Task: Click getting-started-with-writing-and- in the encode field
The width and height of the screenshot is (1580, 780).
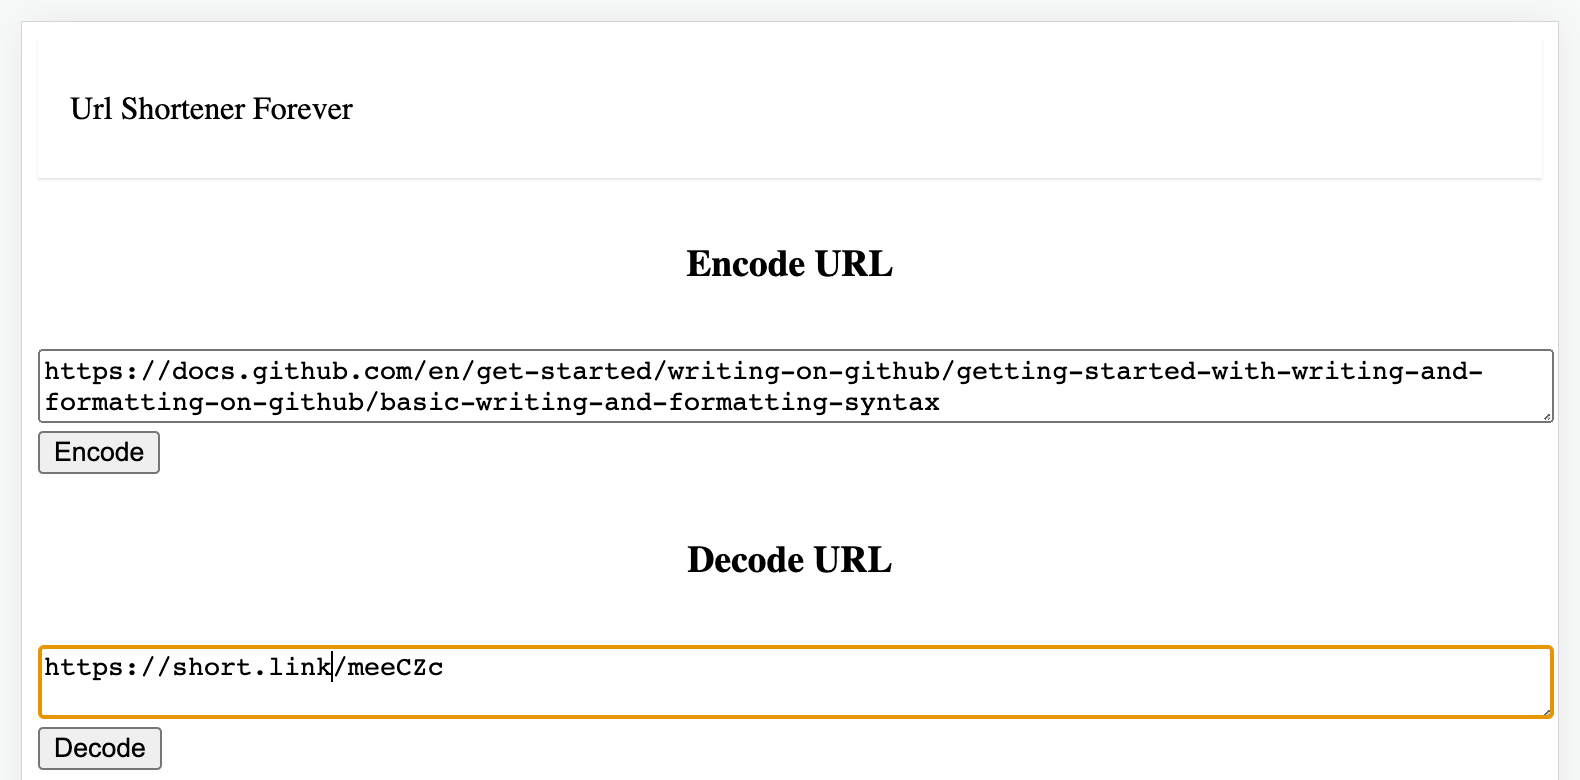Action: 1219,372
